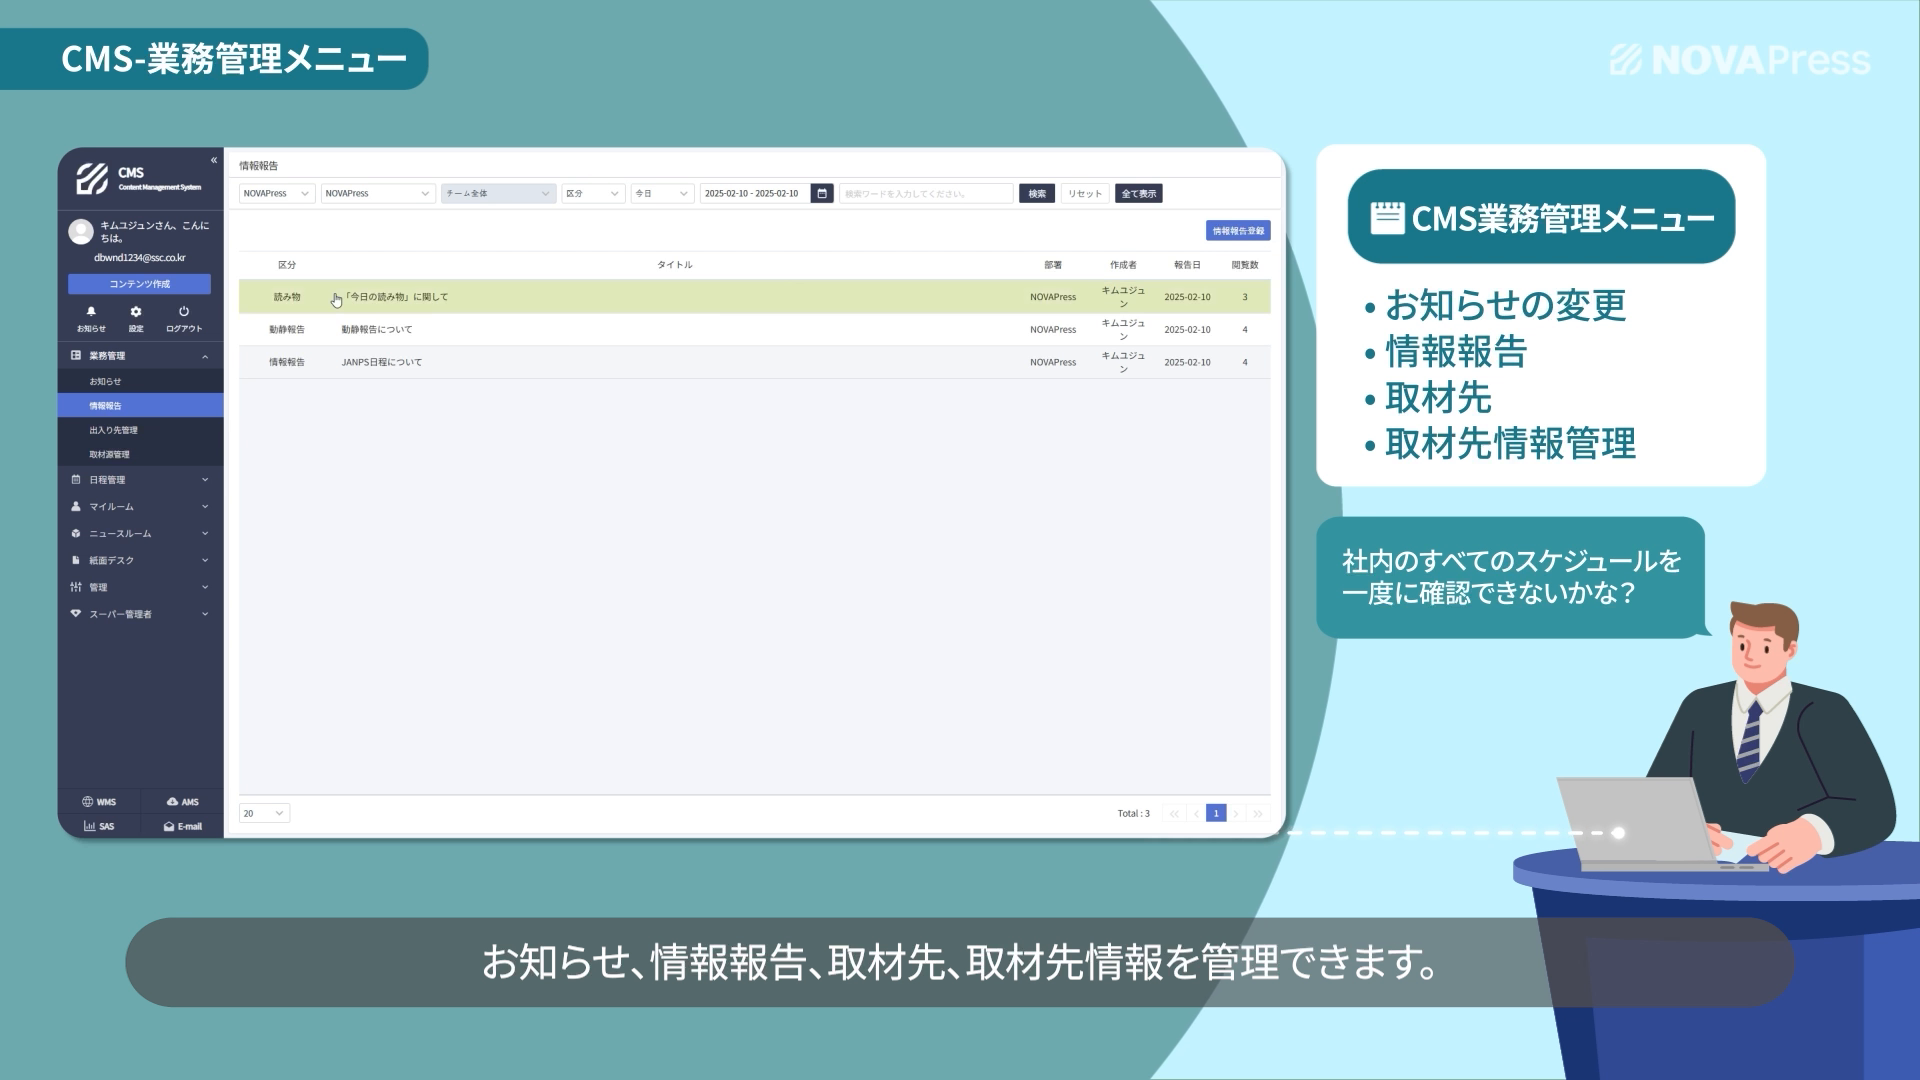Open the 出入り先管理 submenu item
This screenshot has height=1080, width=1920.
[x=141, y=430]
